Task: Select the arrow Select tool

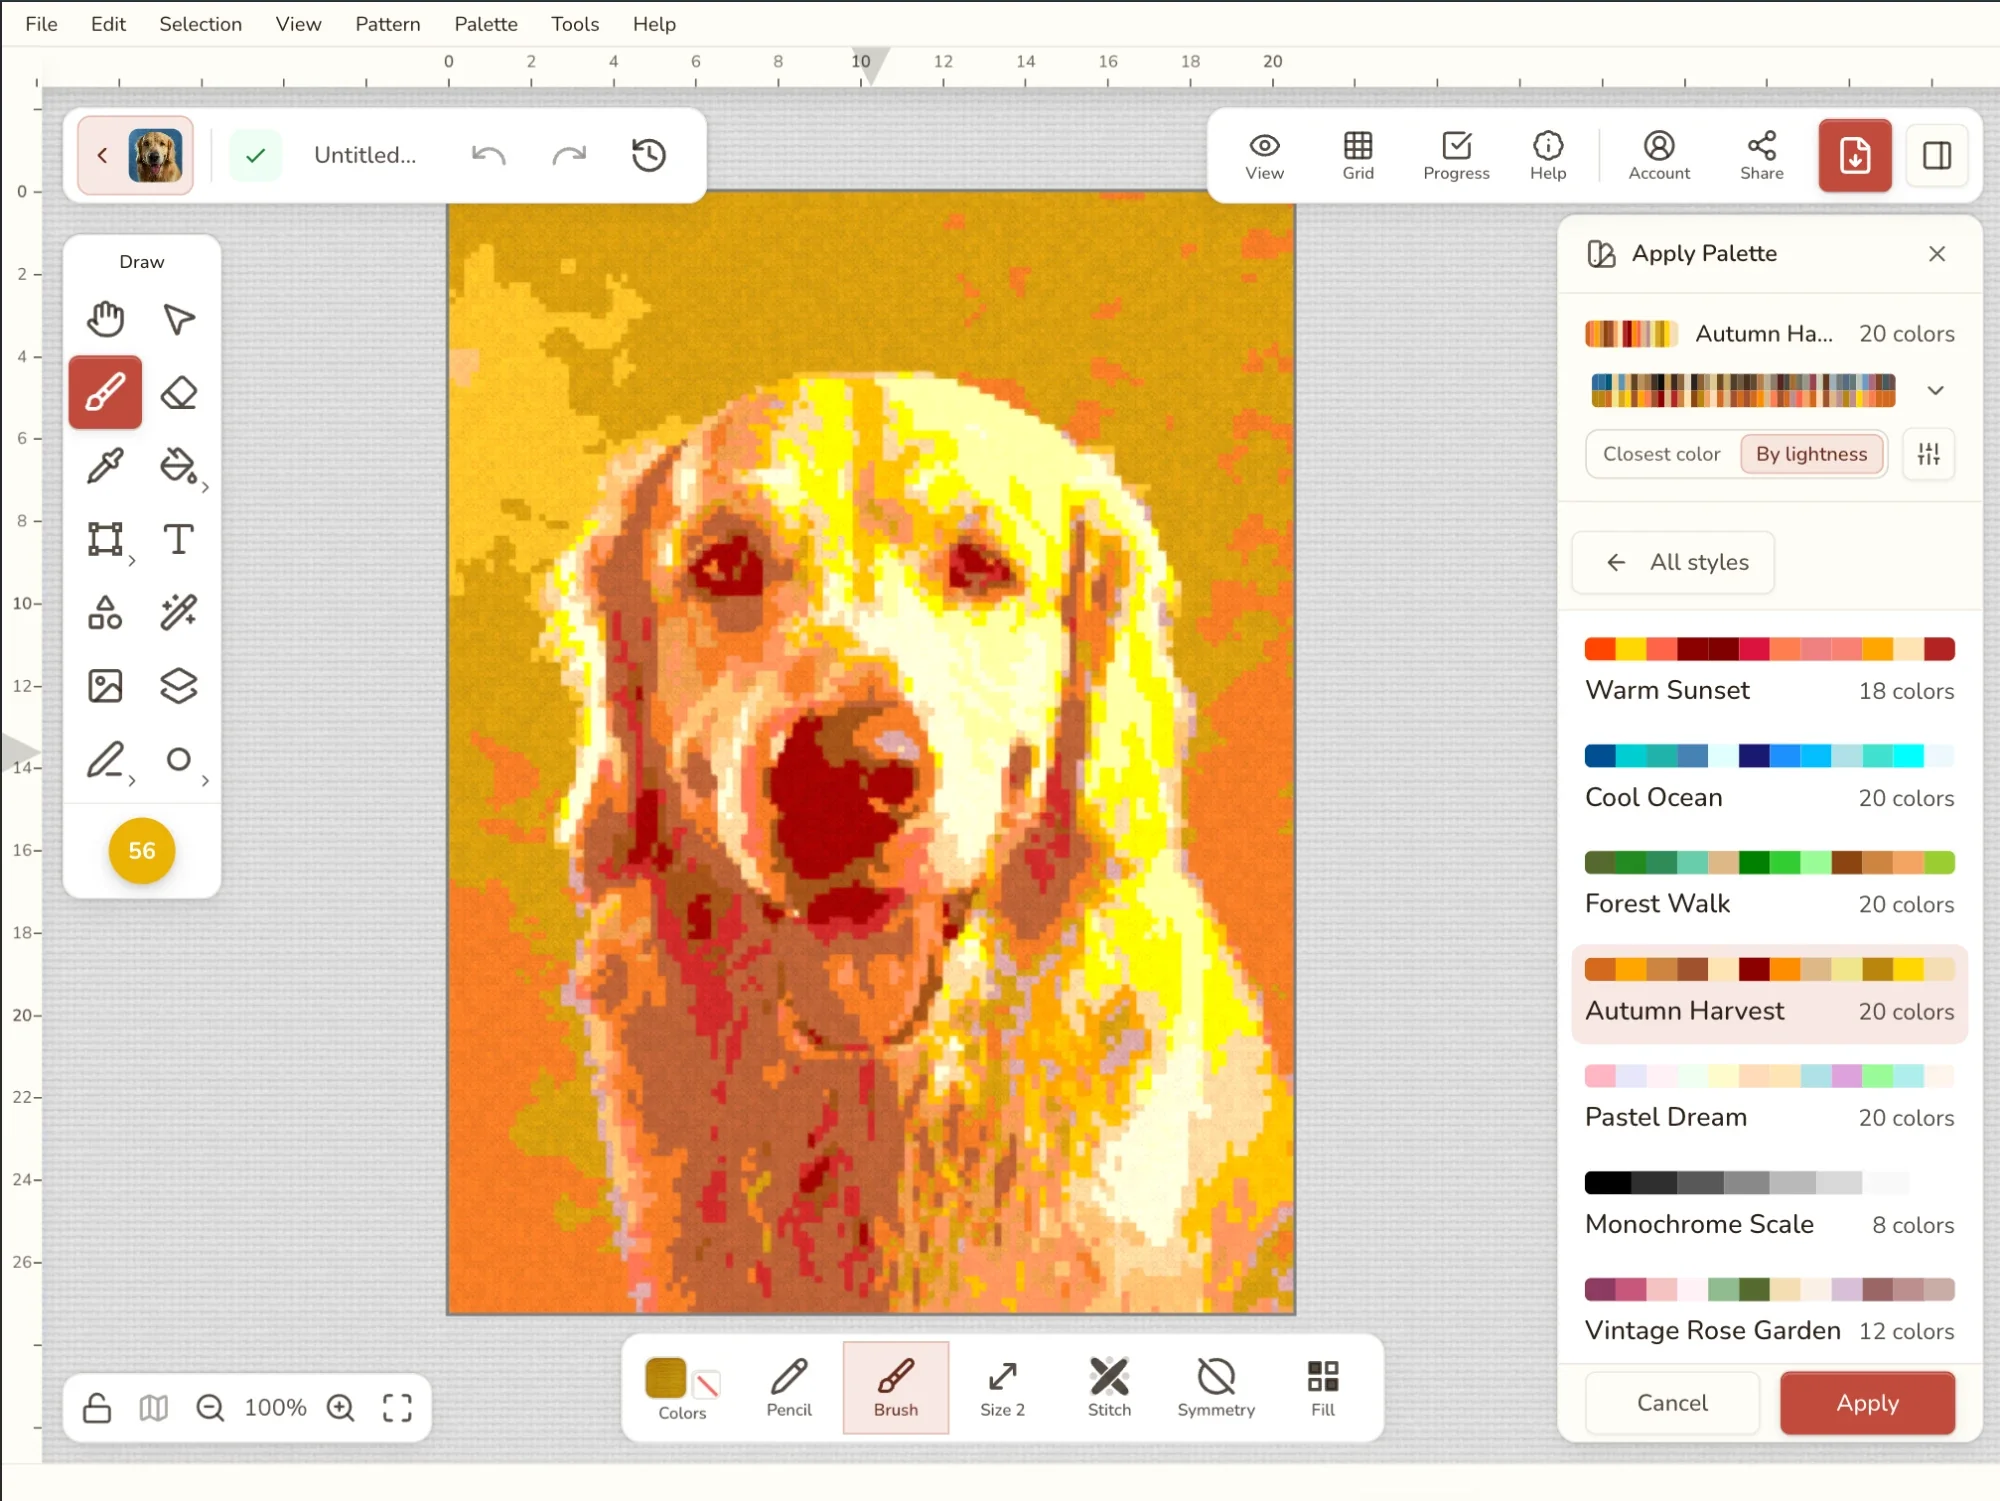Action: coord(178,319)
